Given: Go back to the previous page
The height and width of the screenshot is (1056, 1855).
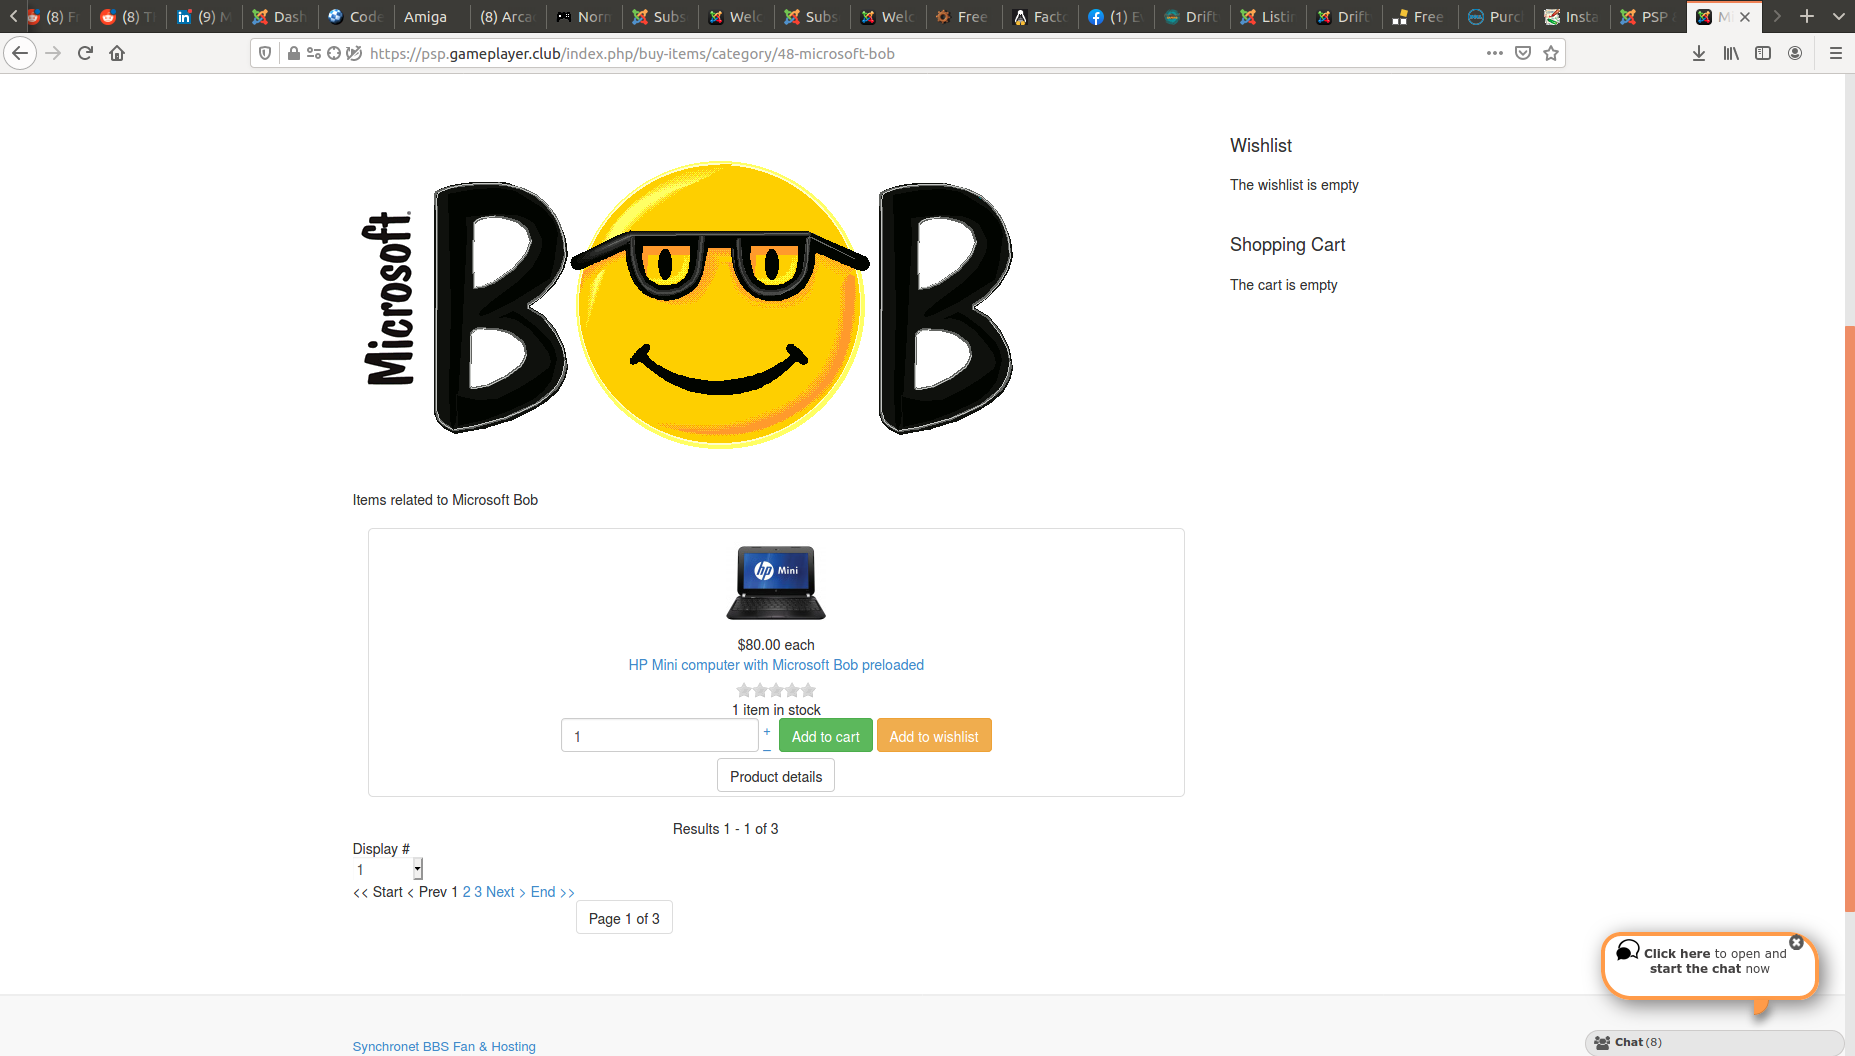Looking at the screenshot, I should click(20, 53).
